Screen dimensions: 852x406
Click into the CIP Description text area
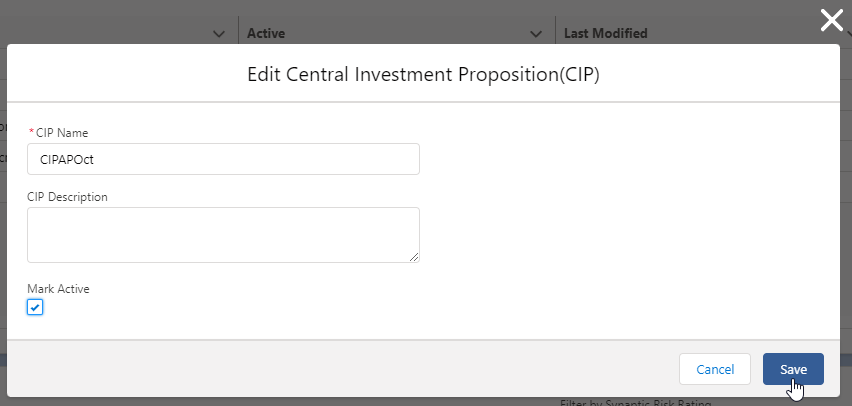[223, 235]
